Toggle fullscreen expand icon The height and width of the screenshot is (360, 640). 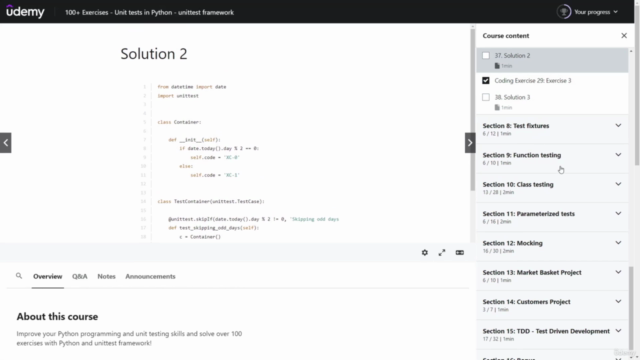[442, 253]
